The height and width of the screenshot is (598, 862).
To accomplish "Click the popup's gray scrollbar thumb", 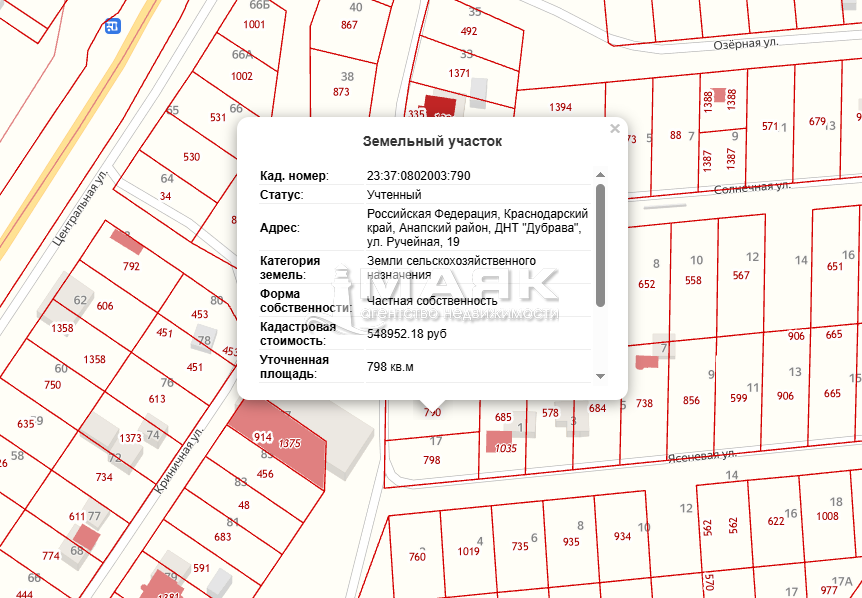I will (600, 243).
